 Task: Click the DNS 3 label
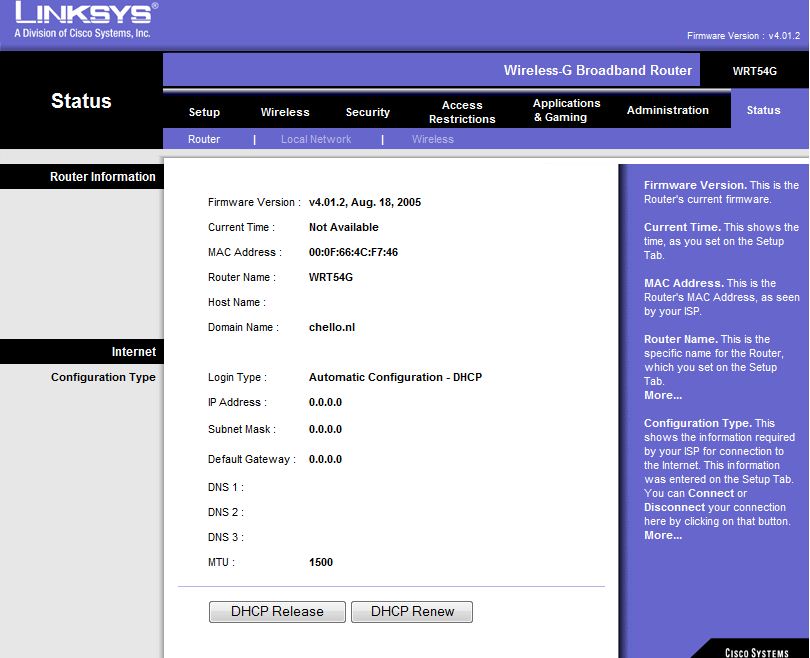(226, 537)
